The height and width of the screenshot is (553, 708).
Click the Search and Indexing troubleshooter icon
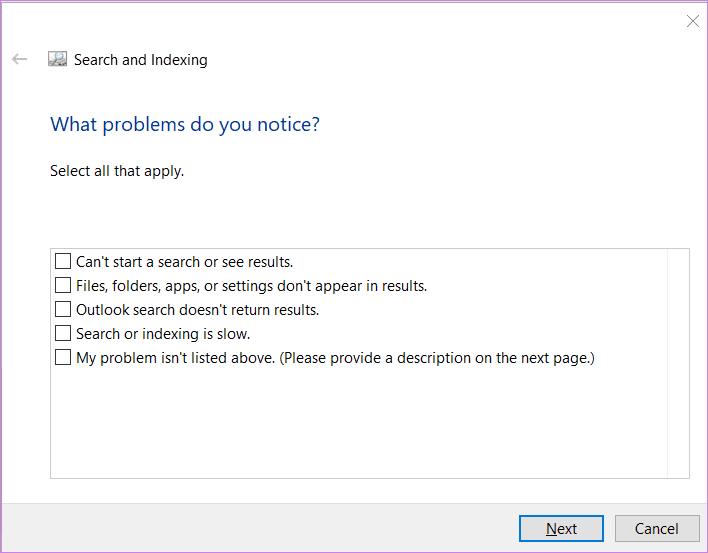tap(57, 59)
